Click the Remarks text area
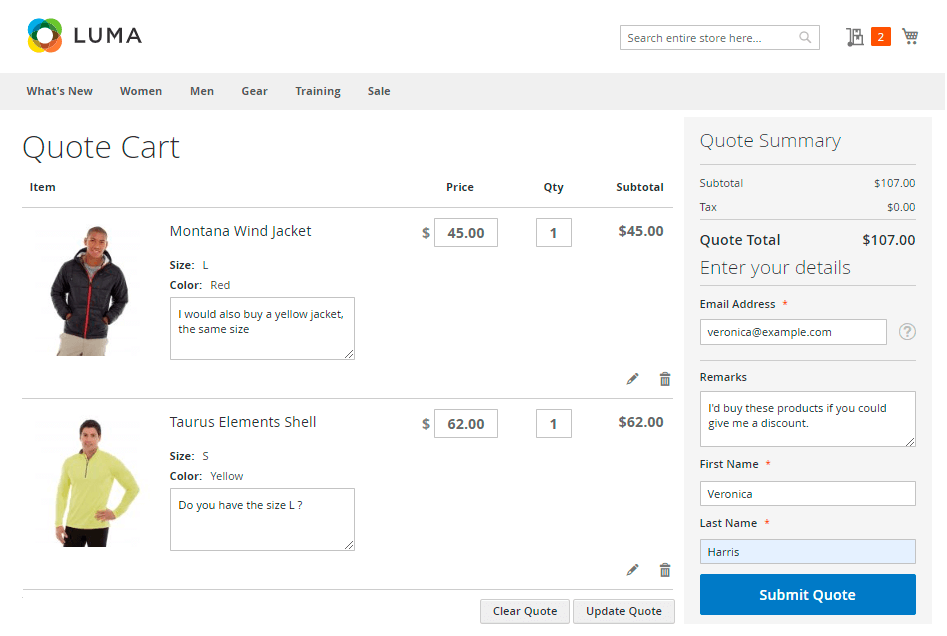Viewport: 947px width, 636px height. tap(807, 418)
